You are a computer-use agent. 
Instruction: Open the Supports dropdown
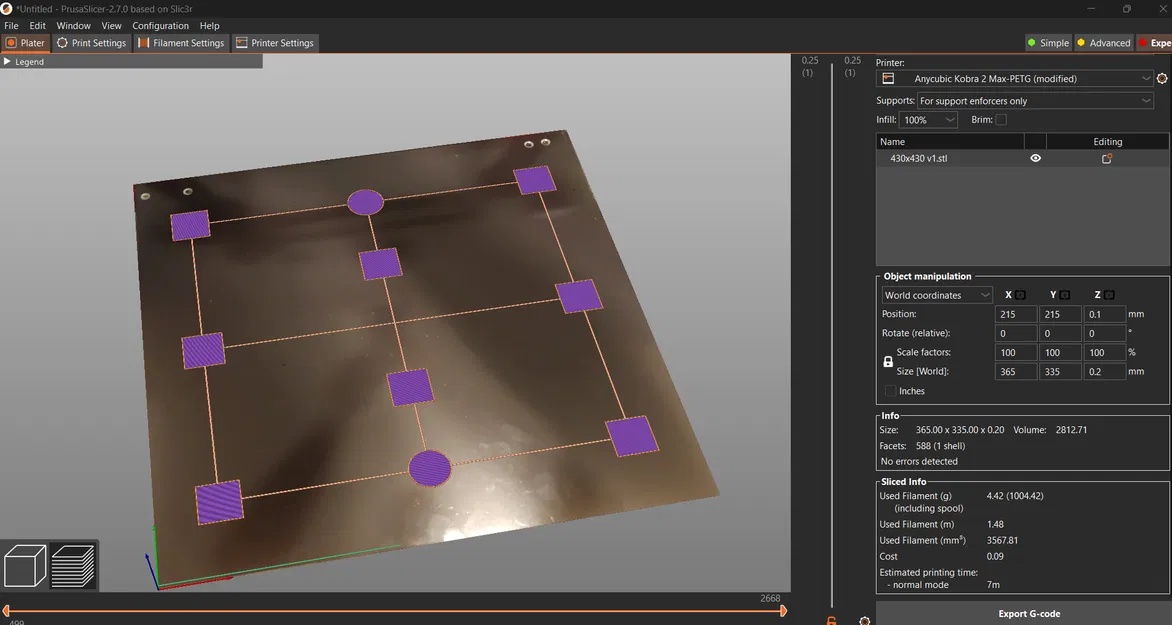tap(1035, 101)
